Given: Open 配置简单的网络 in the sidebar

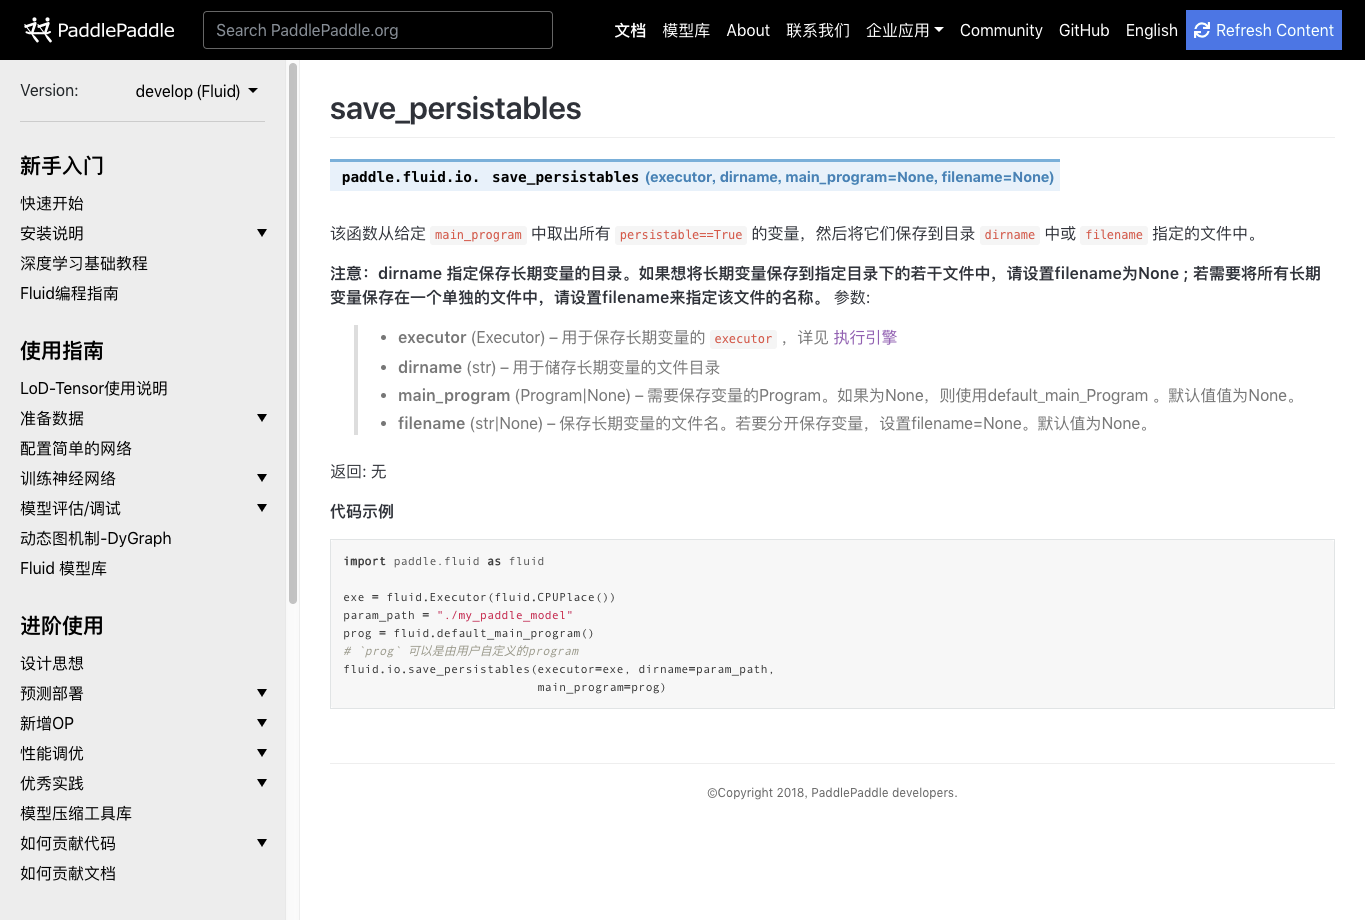Looking at the screenshot, I should (x=76, y=448).
